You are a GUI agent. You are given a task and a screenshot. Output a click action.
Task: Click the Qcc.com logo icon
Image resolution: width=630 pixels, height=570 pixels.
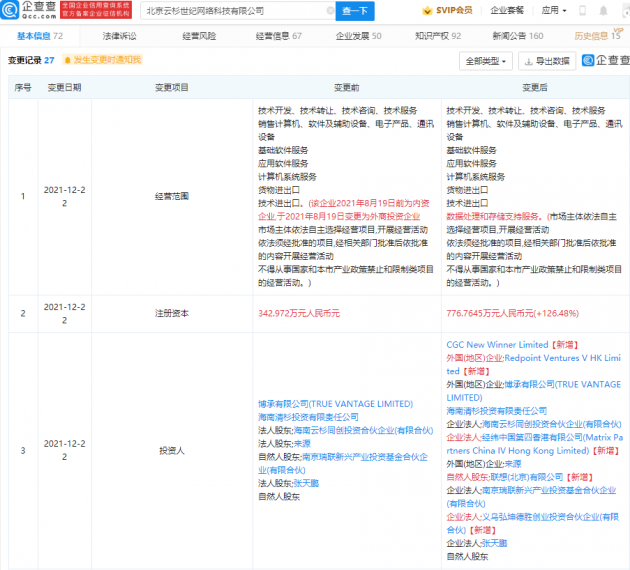click(x=10, y=10)
